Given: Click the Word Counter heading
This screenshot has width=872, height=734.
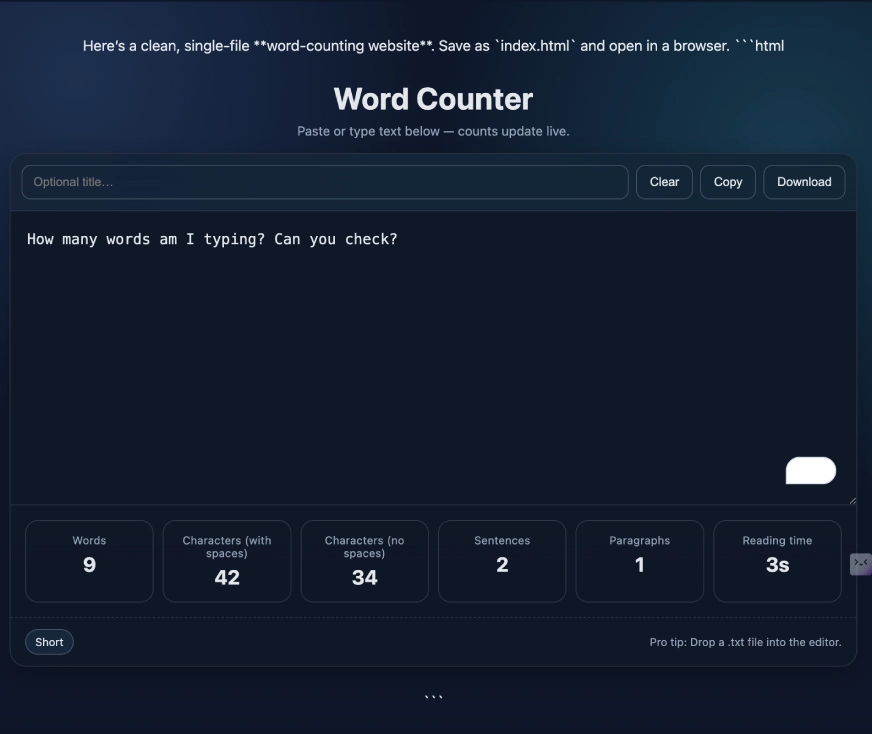Looking at the screenshot, I should [433, 99].
